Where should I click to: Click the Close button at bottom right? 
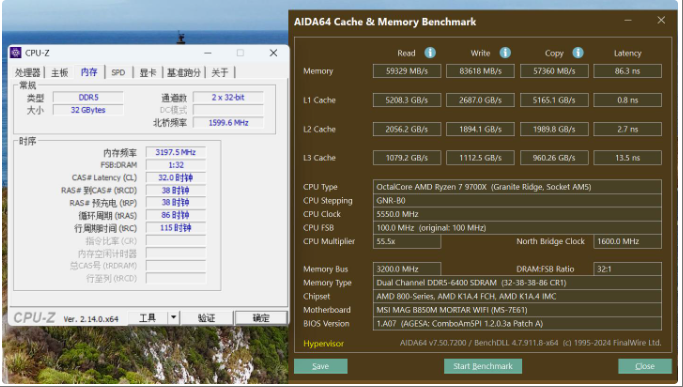[x=645, y=366]
